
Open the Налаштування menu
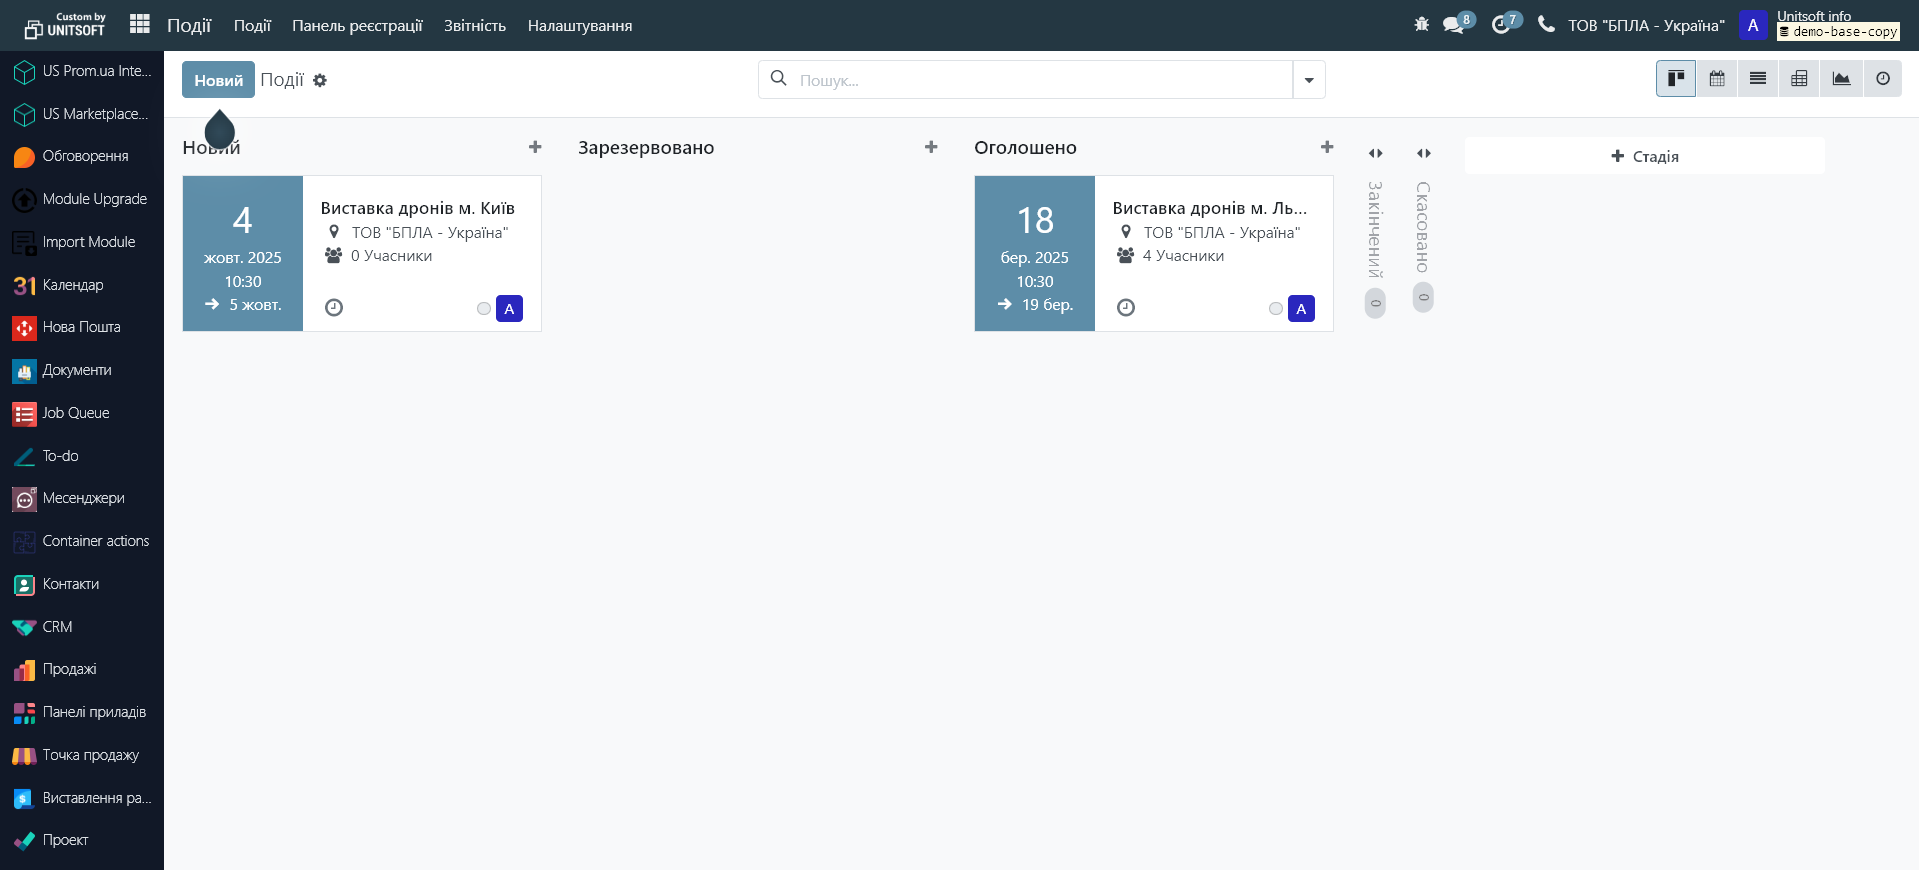[x=580, y=26]
